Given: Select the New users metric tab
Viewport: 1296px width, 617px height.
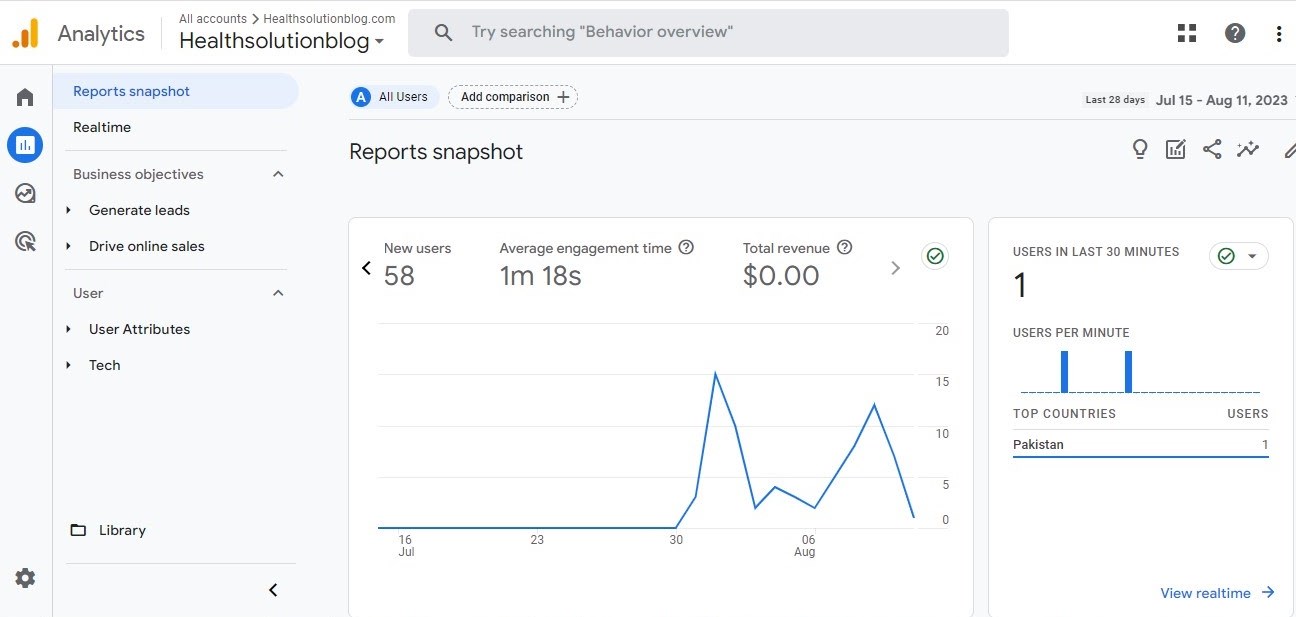Looking at the screenshot, I should (418, 265).
